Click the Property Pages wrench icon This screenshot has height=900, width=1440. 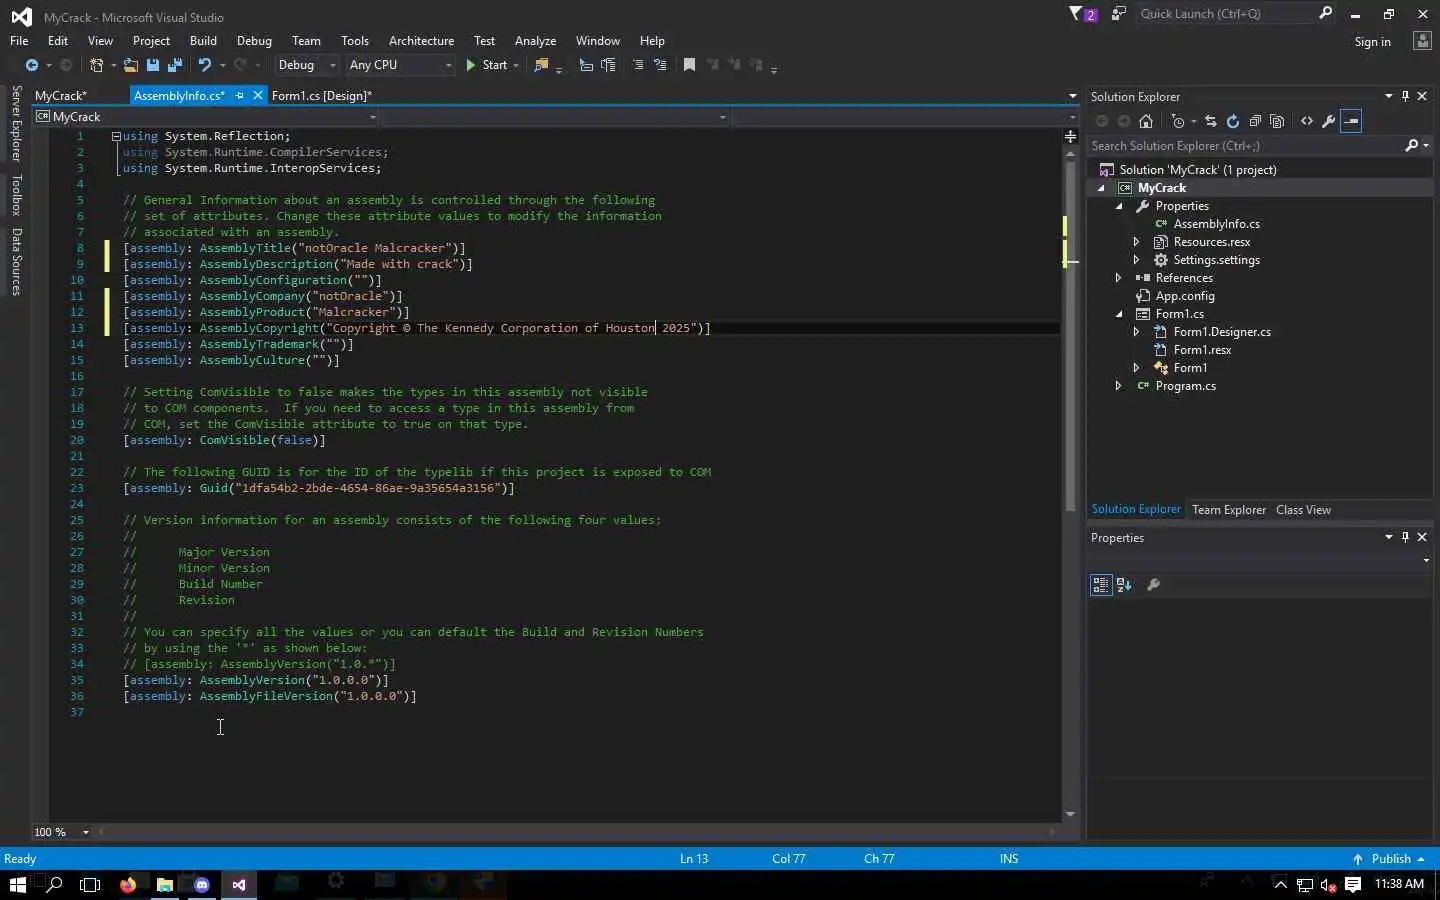(x=1153, y=585)
